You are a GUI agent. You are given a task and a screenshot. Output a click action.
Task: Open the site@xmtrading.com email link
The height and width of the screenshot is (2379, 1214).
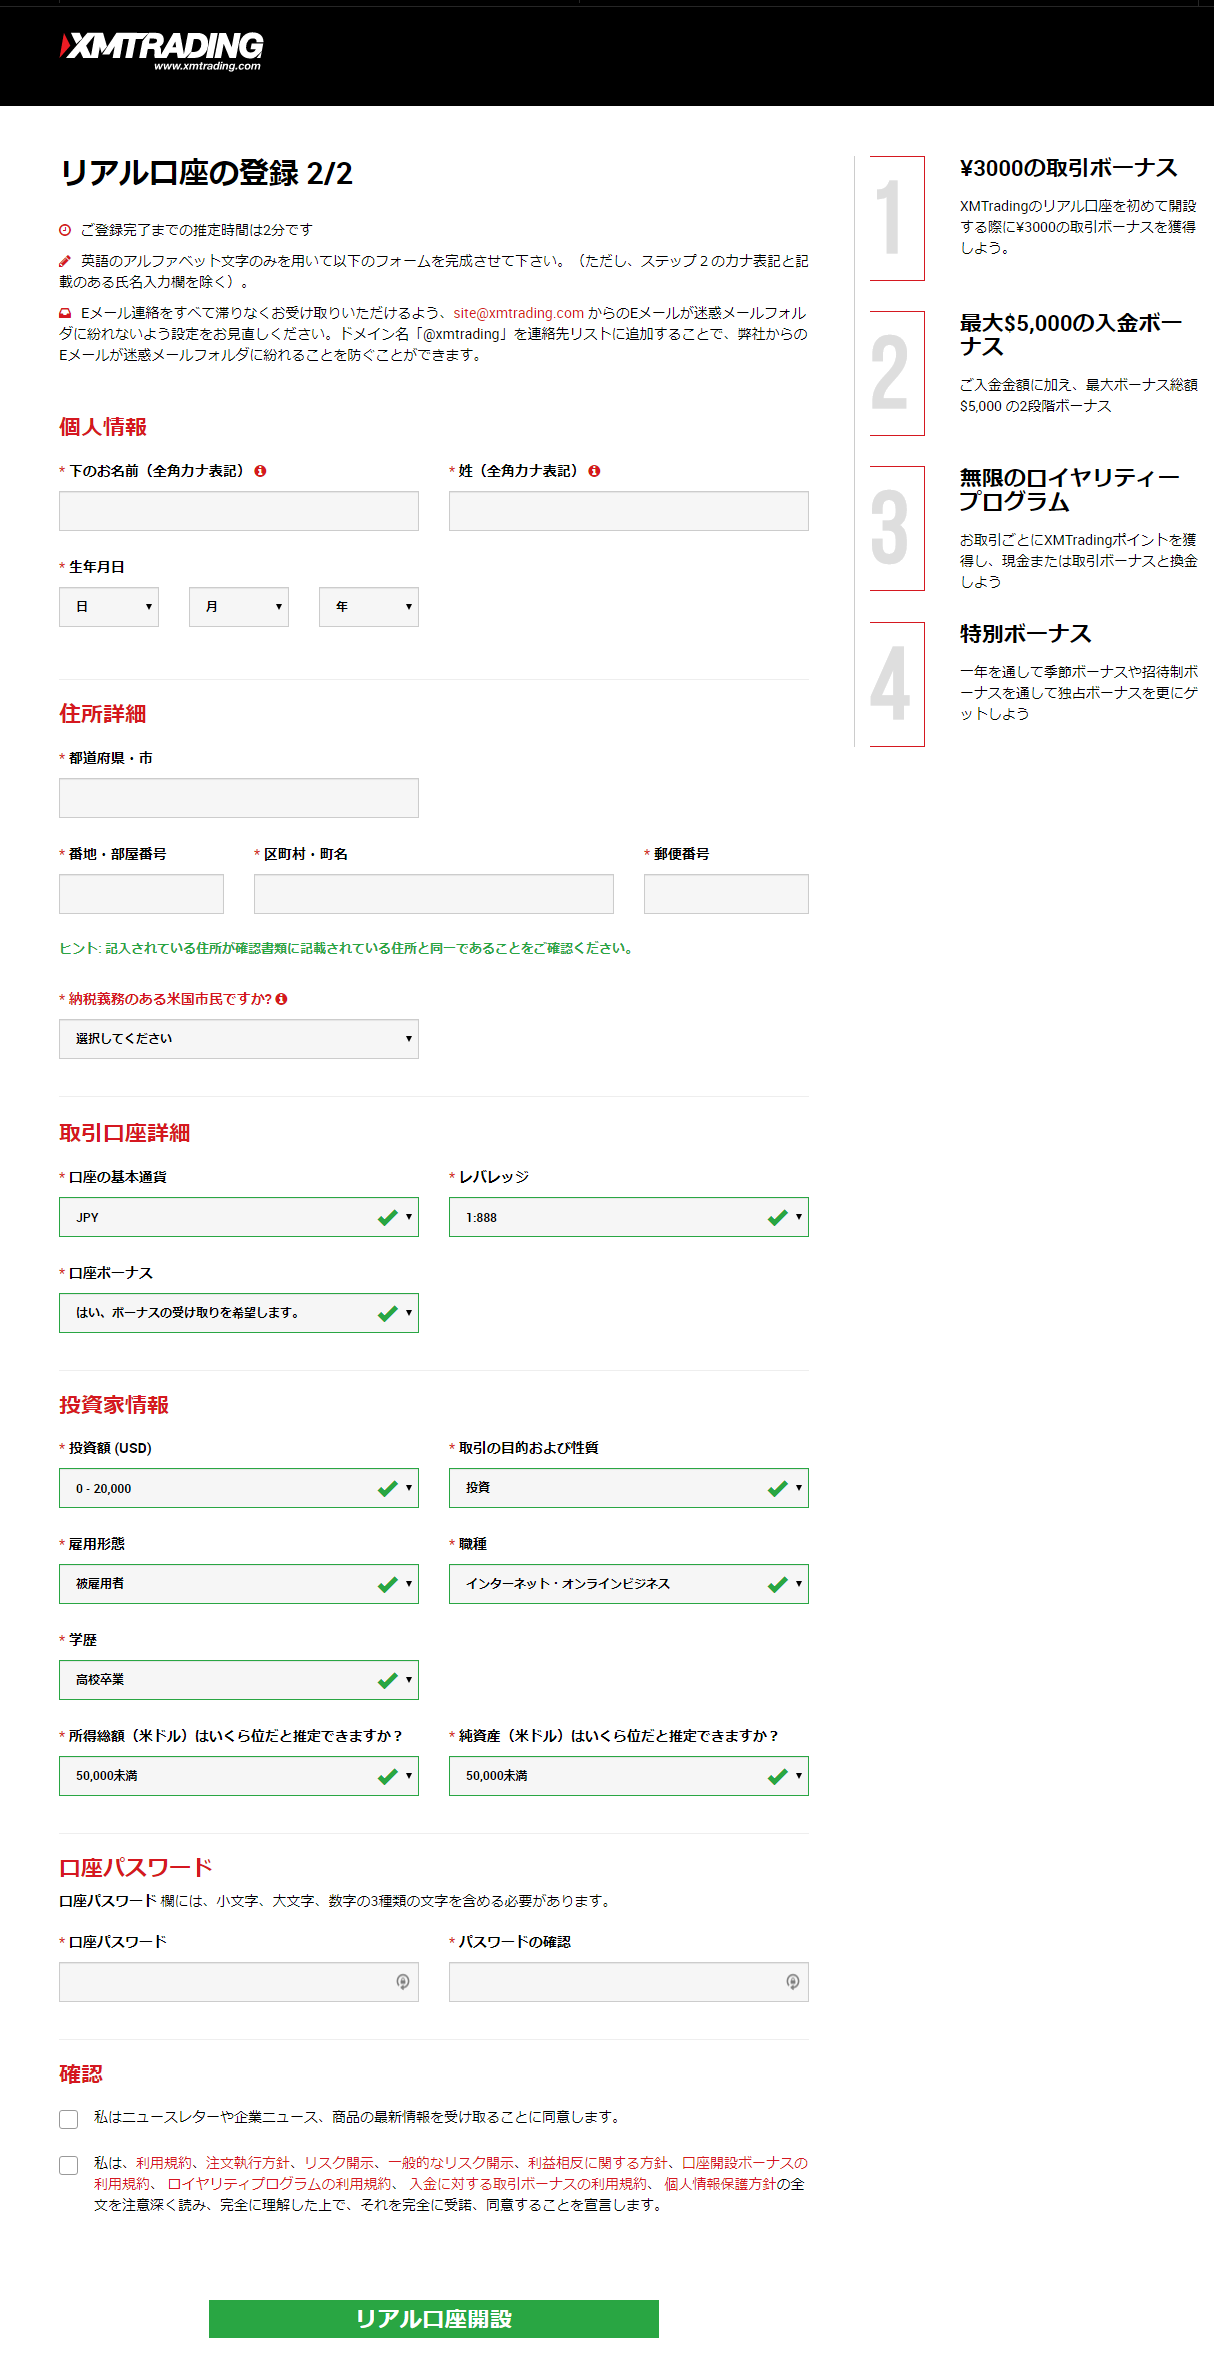click(518, 313)
